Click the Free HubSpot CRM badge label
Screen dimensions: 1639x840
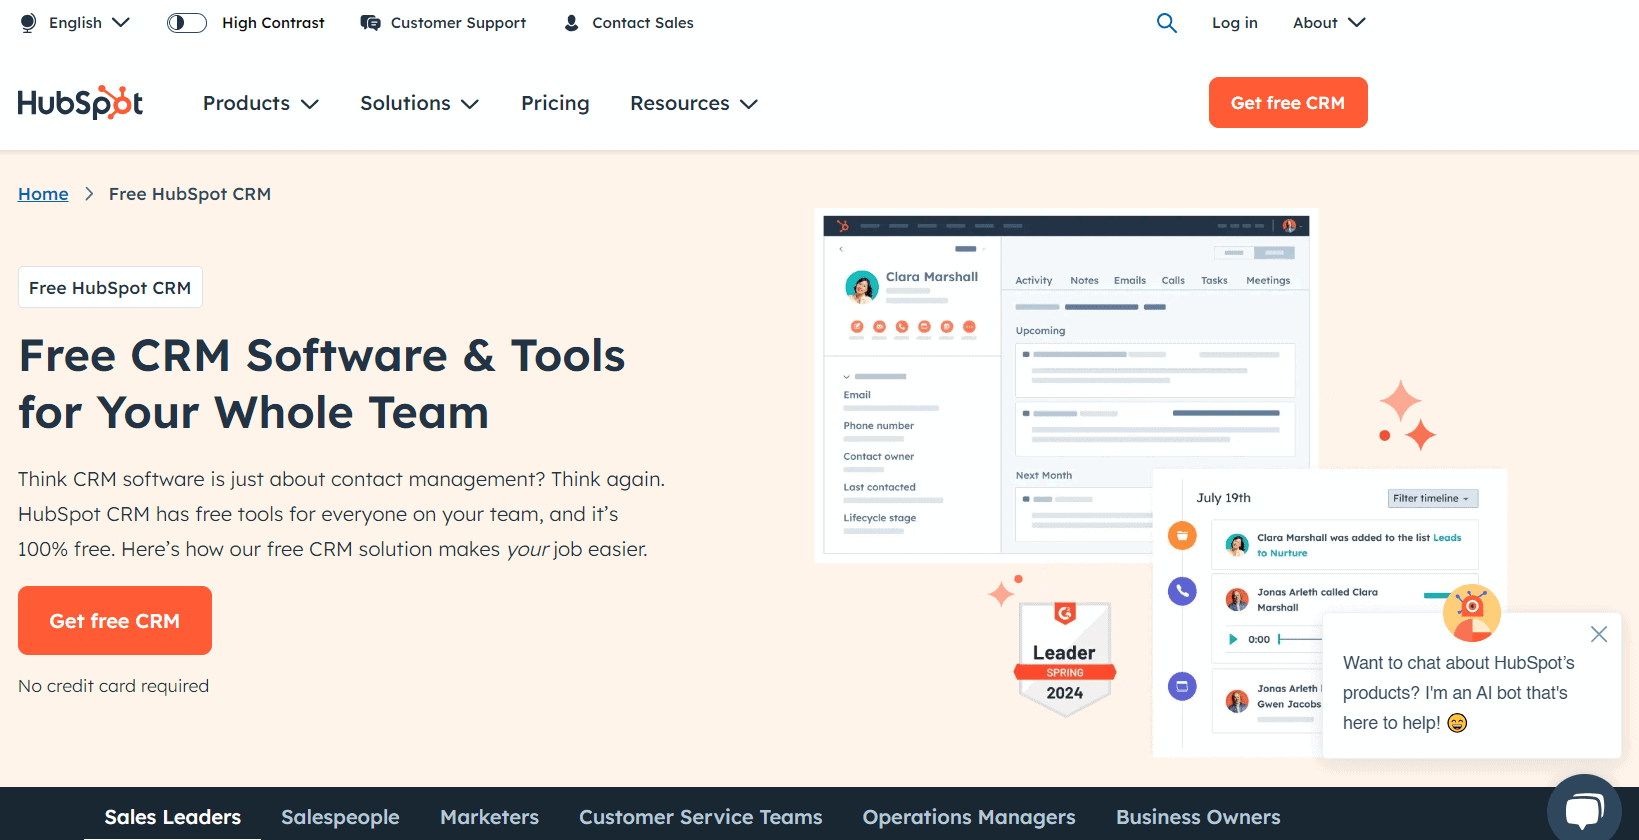click(110, 287)
